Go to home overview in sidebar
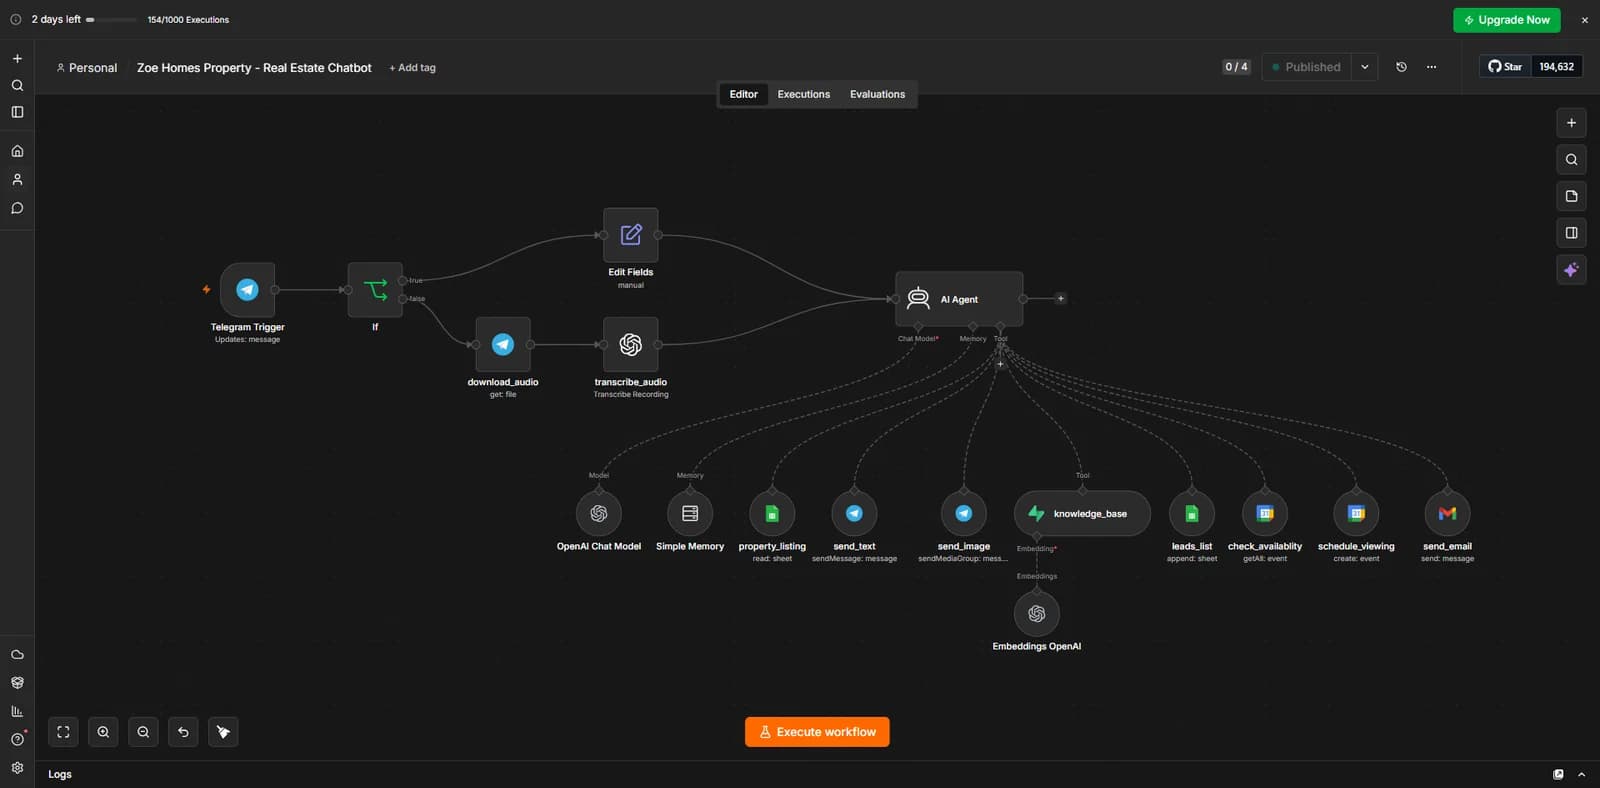The height and width of the screenshot is (788, 1600). pyautogui.click(x=17, y=151)
